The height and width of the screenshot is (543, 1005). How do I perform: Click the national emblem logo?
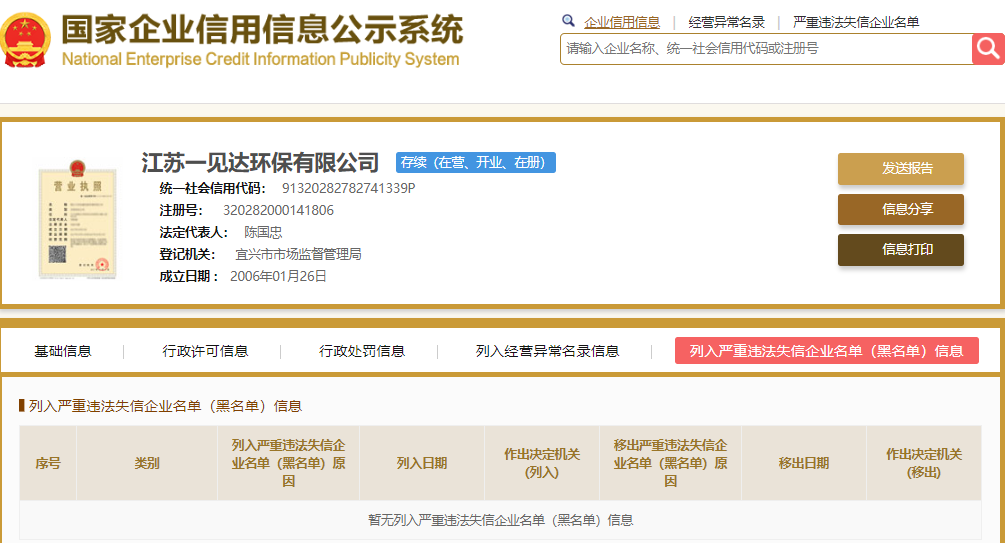click(25, 40)
